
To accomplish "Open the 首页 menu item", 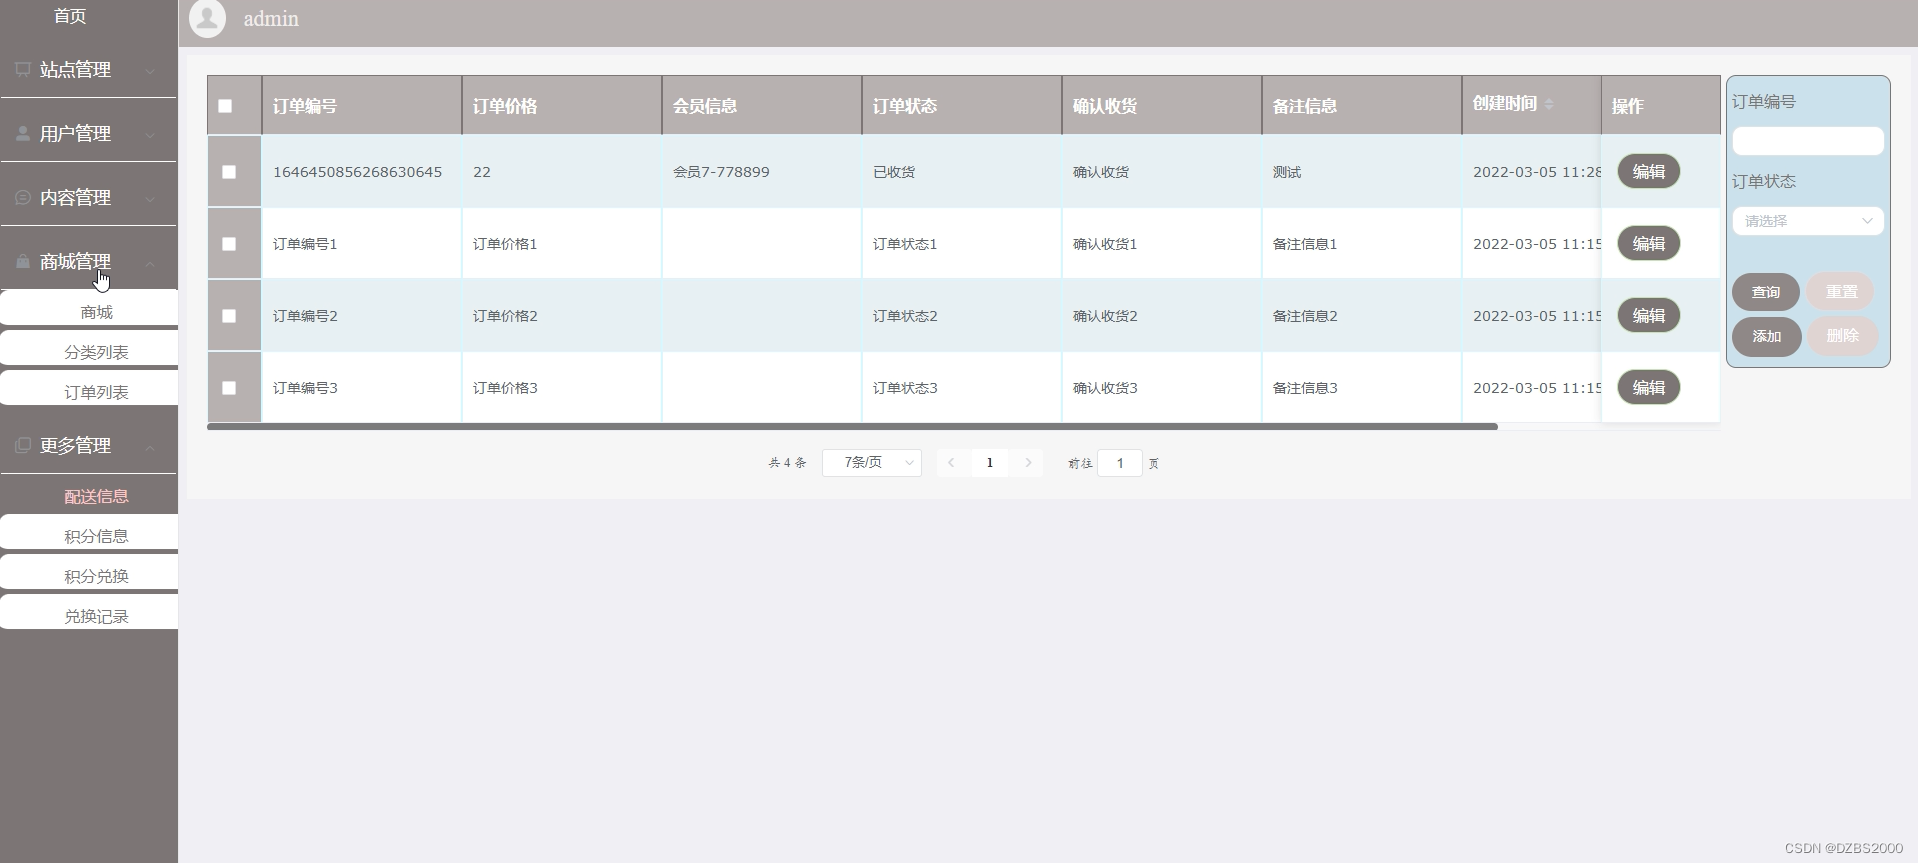I will (70, 16).
